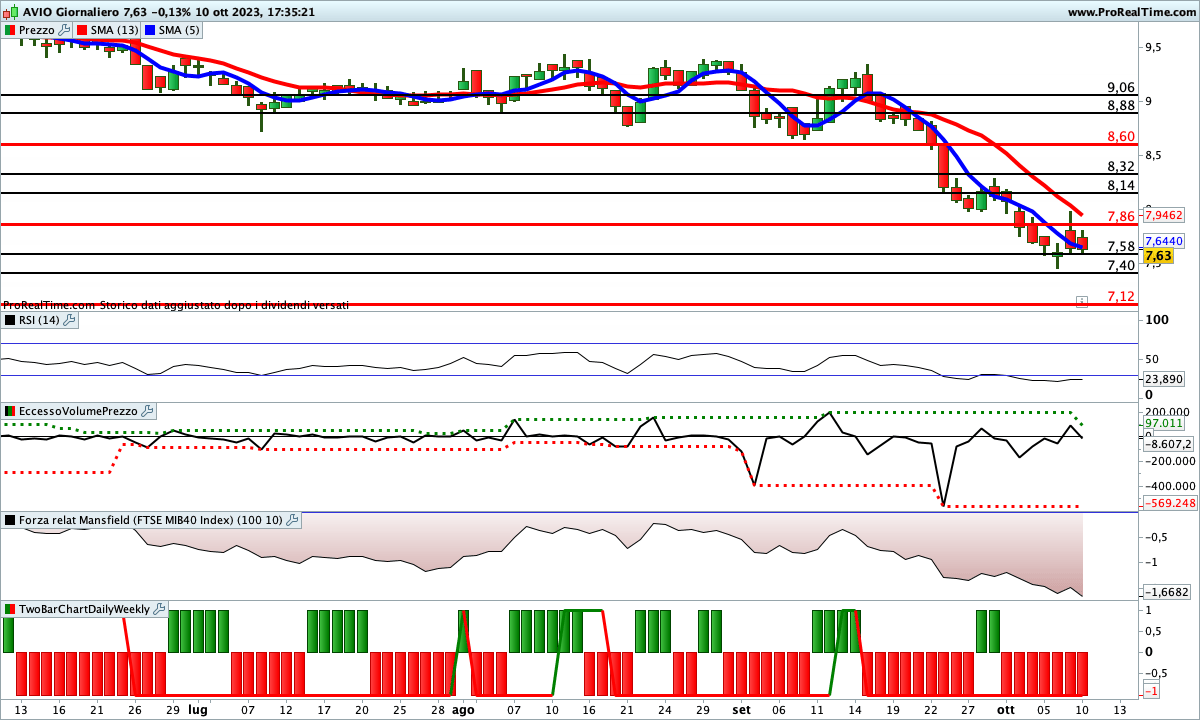Click the black RSI (14) color square
This screenshot has height=720, width=1200.
(x=10, y=320)
